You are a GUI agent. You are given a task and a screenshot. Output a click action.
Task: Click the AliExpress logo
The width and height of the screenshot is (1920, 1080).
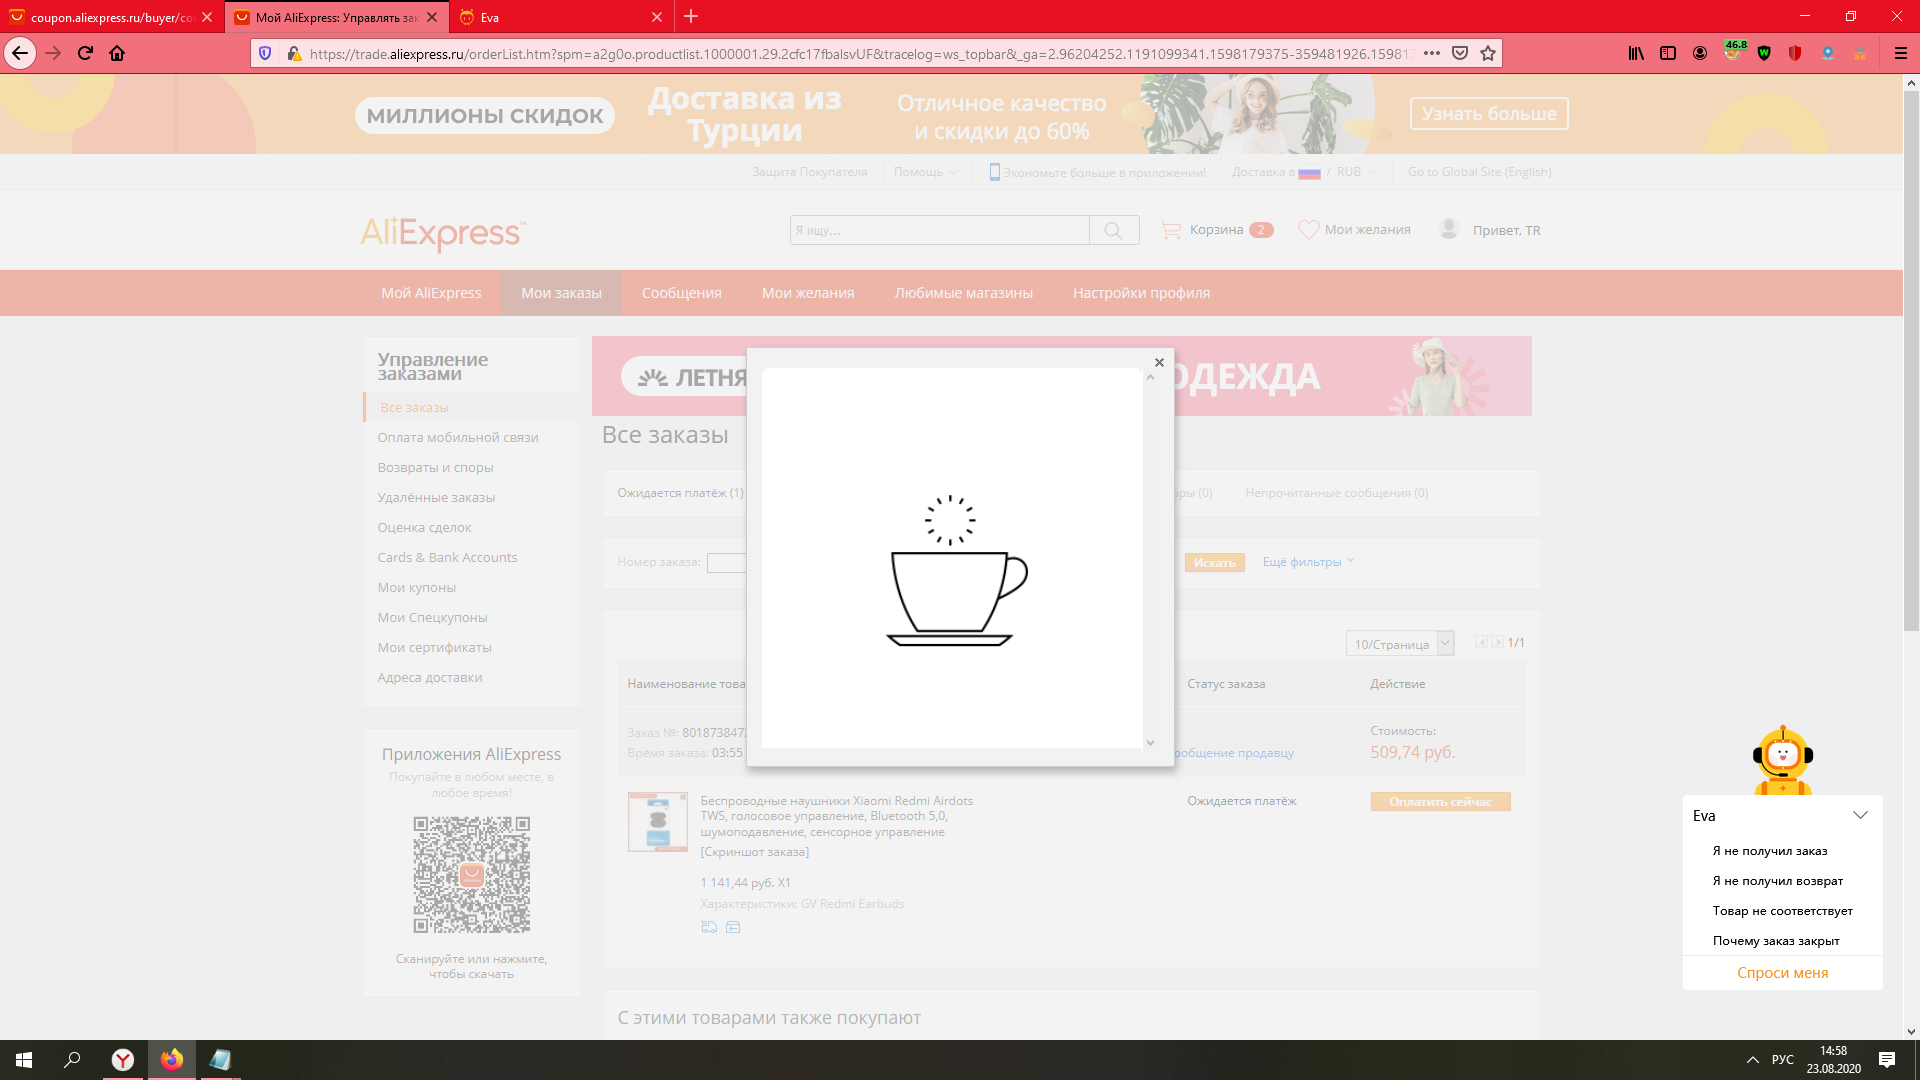(x=443, y=233)
